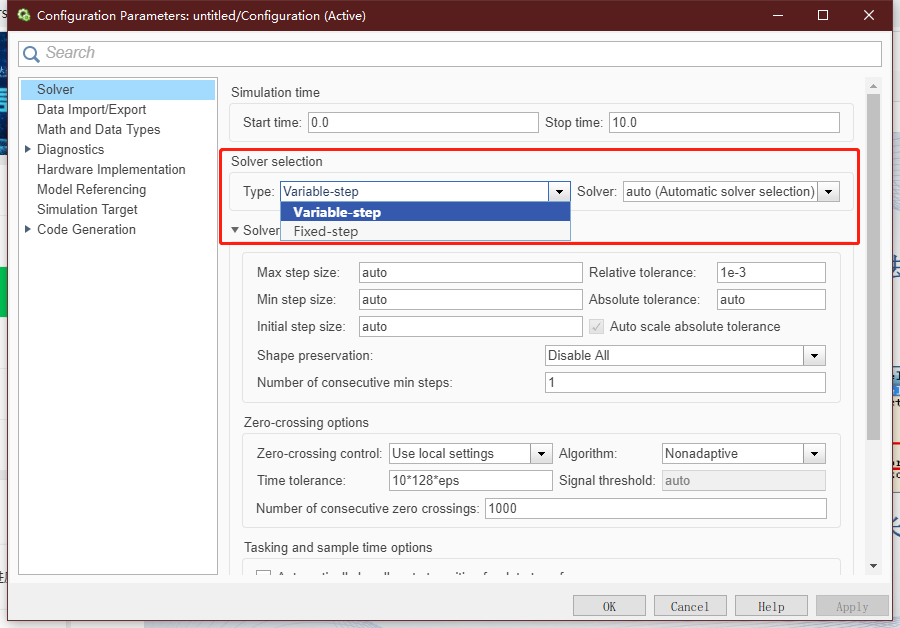
Task: Click the Configuration Parameters gear icon in title bar
Action: click(24, 15)
